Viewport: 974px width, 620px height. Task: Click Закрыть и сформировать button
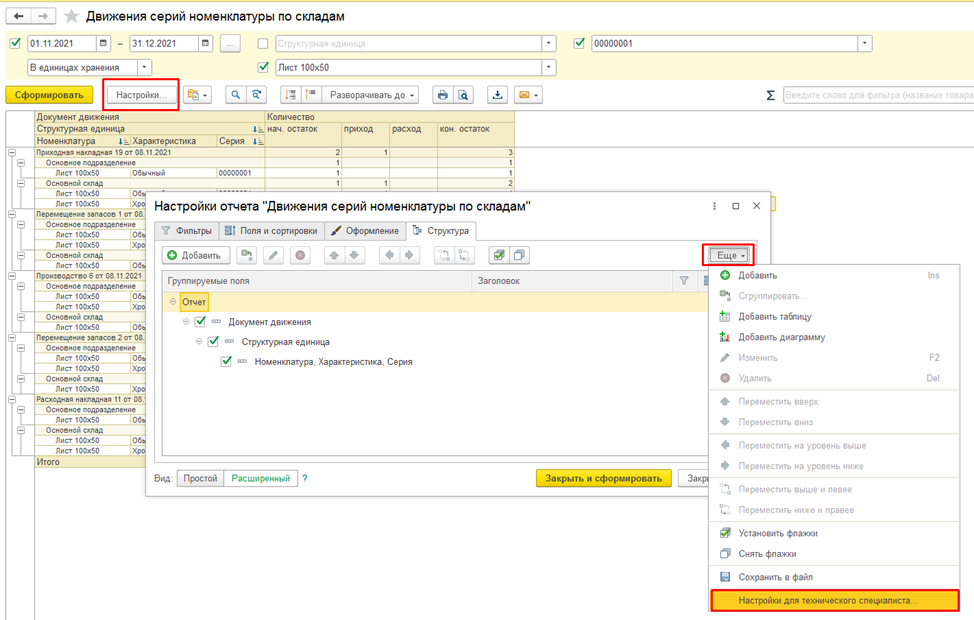(x=604, y=478)
